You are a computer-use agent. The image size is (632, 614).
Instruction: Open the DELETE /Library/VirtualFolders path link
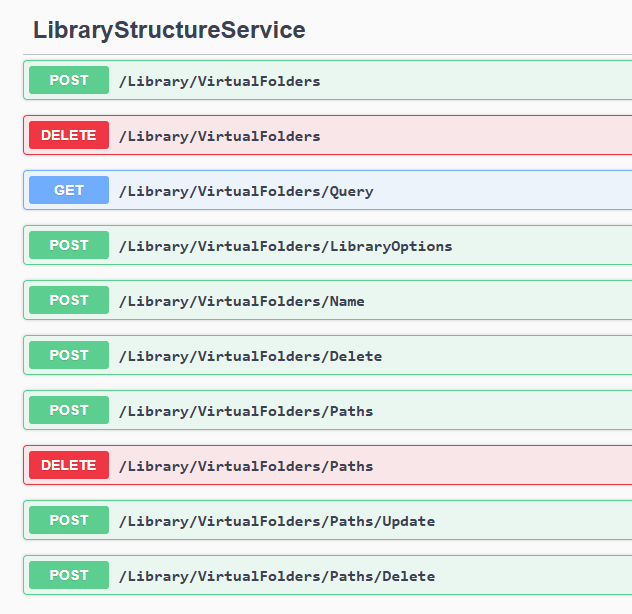tap(220, 136)
